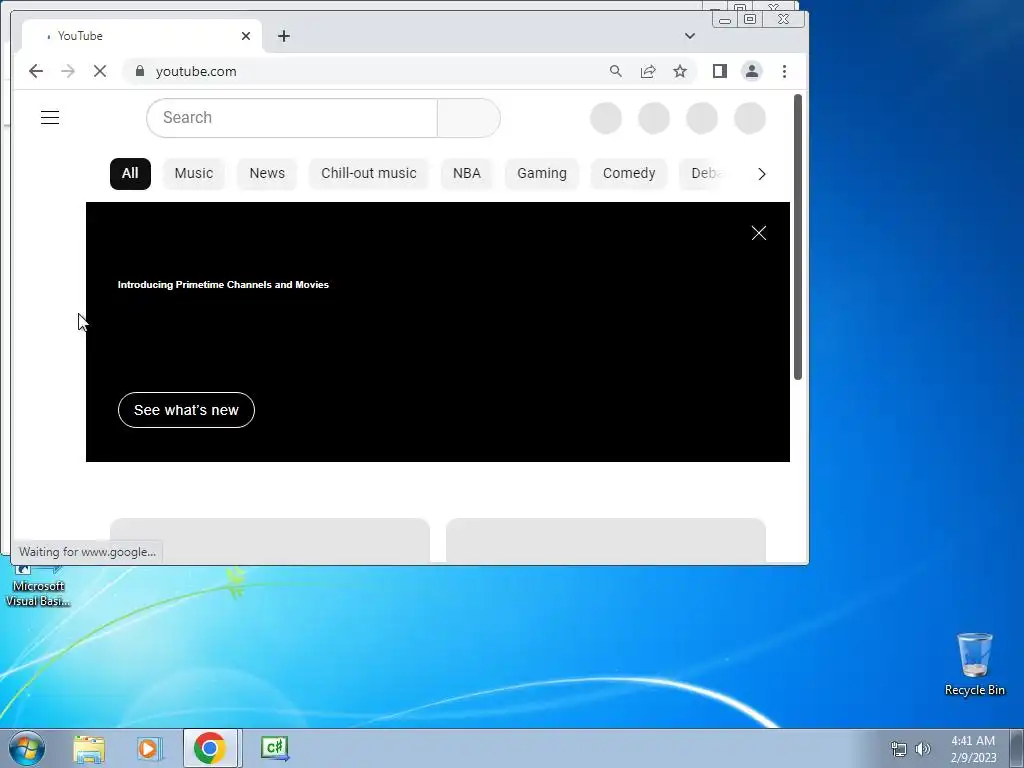Open Windows Explorer from the taskbar
Viewport: 1024px width, 768px height.
(x=89, y=748)
